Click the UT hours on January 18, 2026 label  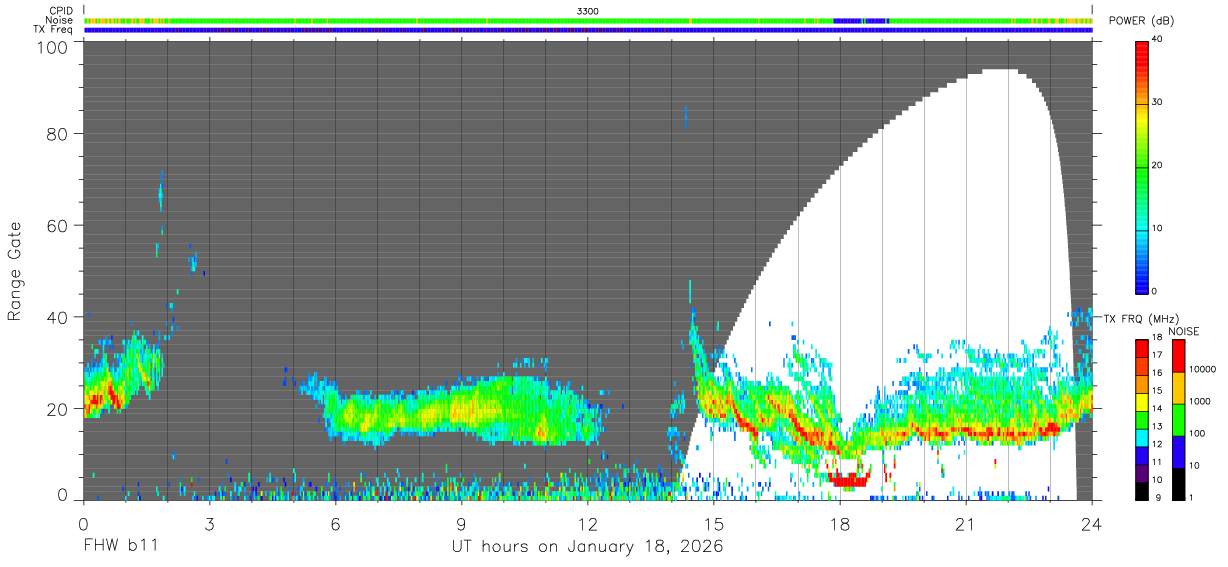pos(586,547)
